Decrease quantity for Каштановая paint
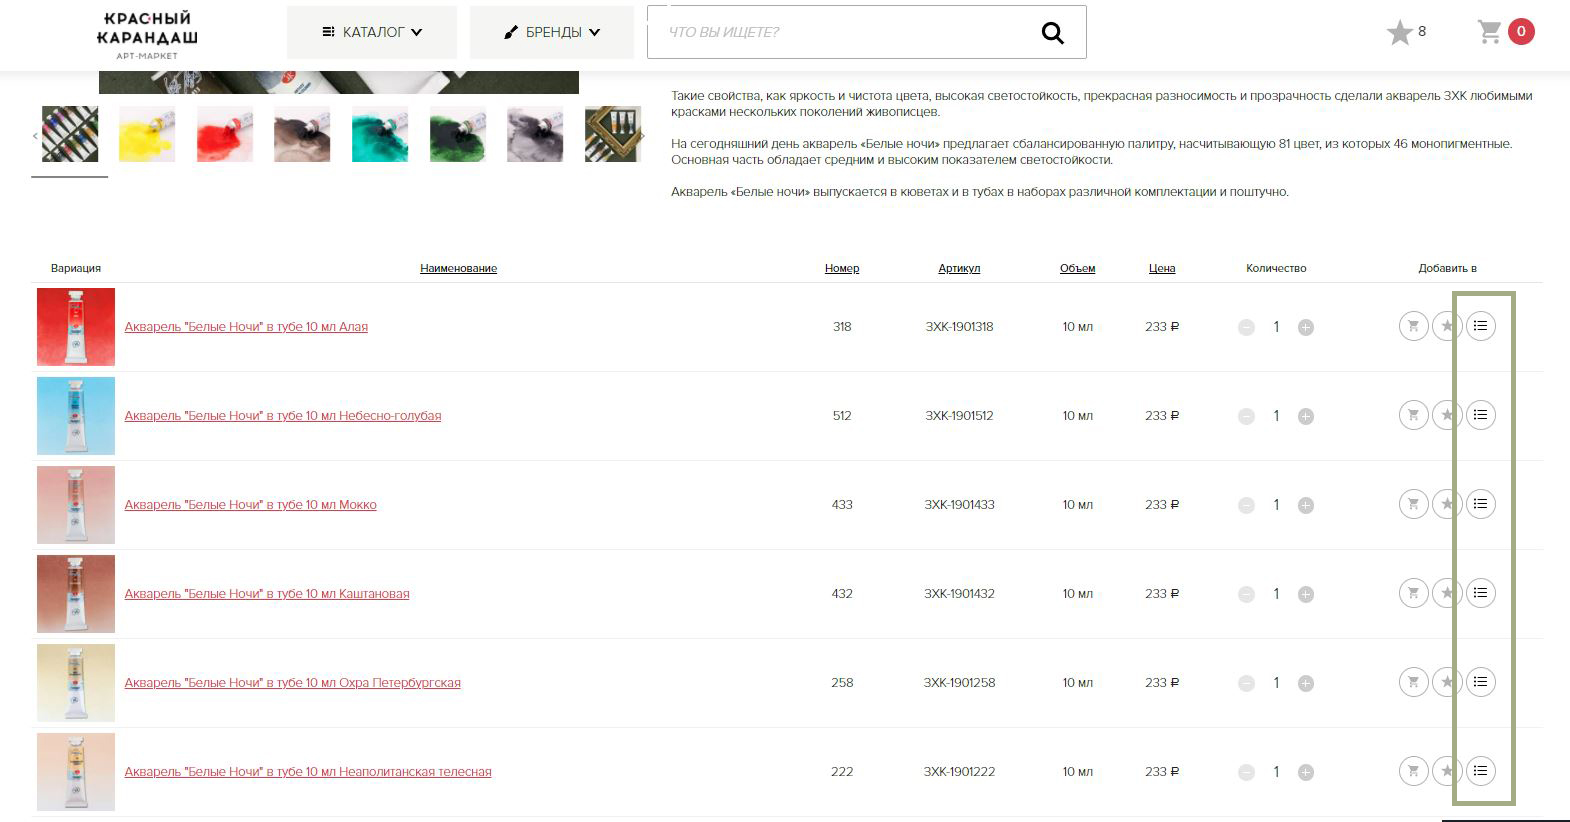The image size is (1570, 822). point(1246,594)
